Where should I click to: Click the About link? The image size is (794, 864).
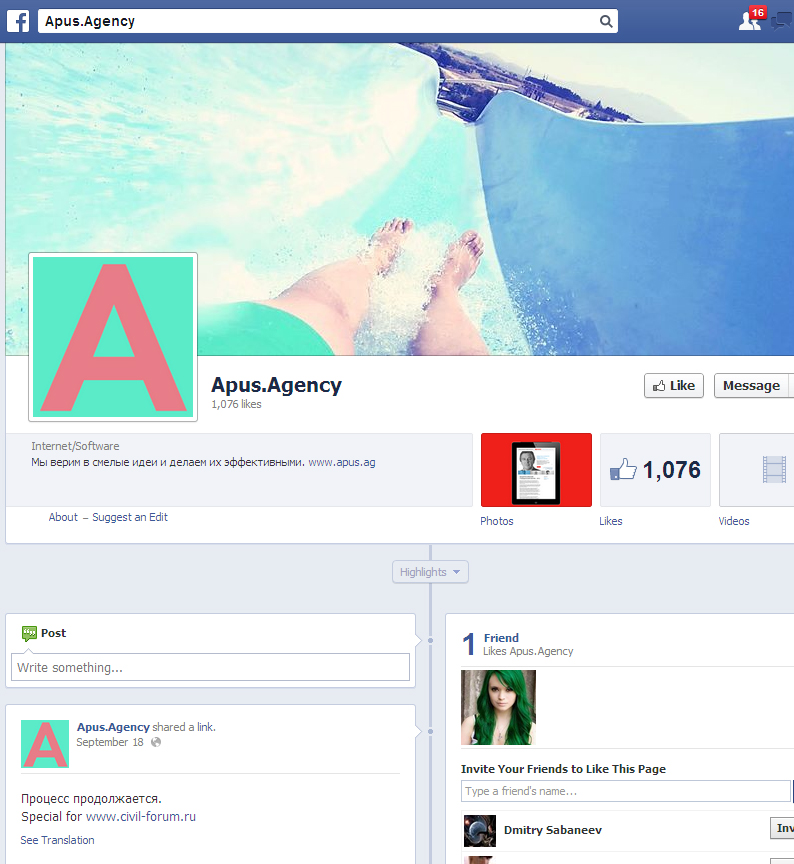[63, 517]
